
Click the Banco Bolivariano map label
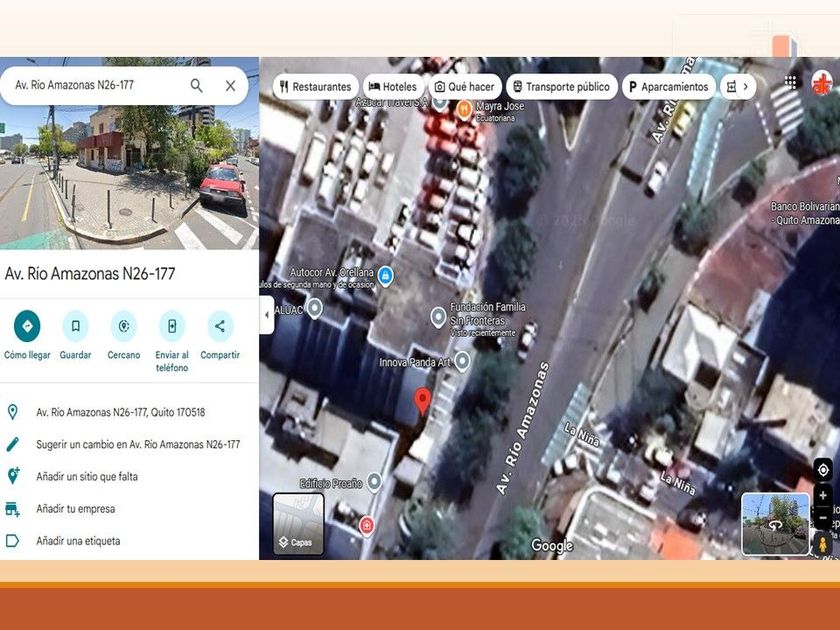[805, 213]
